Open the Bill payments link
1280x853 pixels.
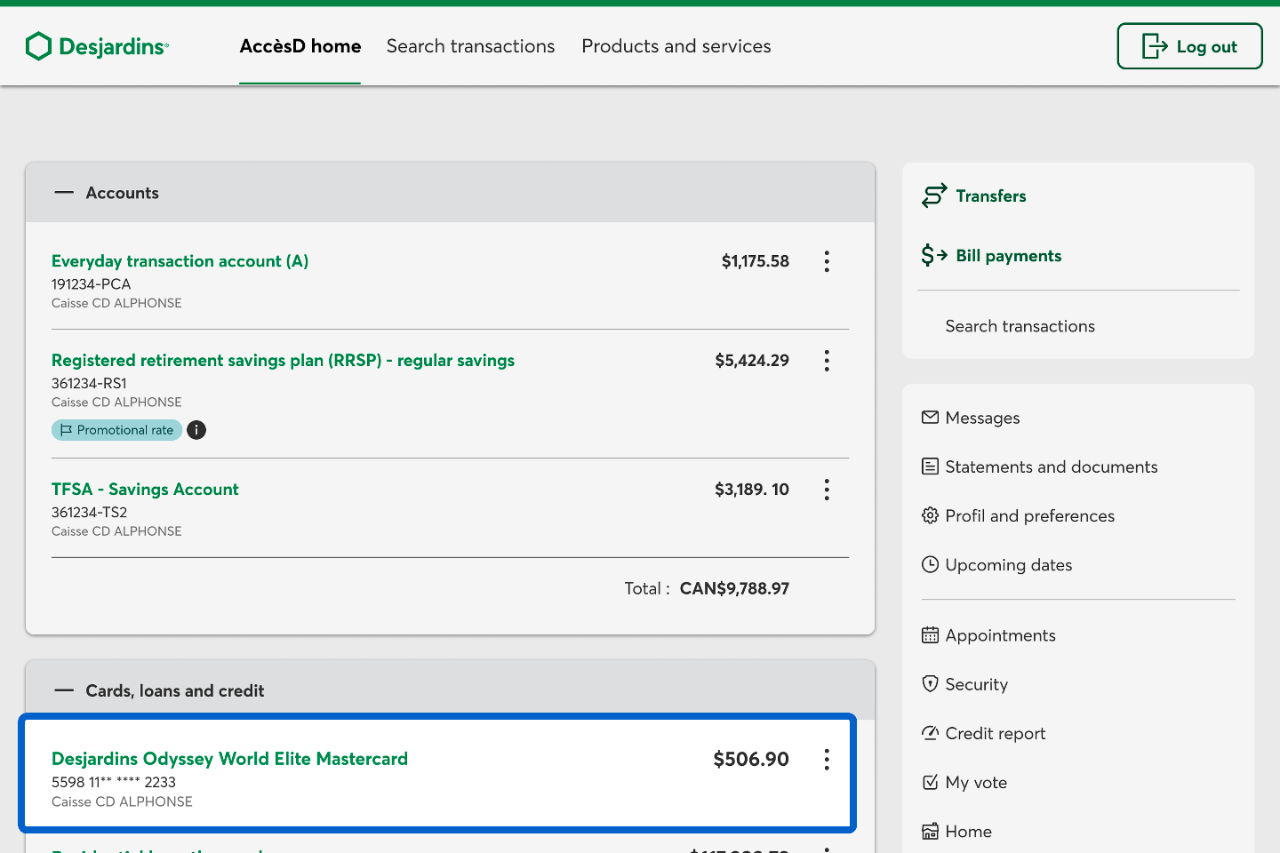coord(1009,256)
